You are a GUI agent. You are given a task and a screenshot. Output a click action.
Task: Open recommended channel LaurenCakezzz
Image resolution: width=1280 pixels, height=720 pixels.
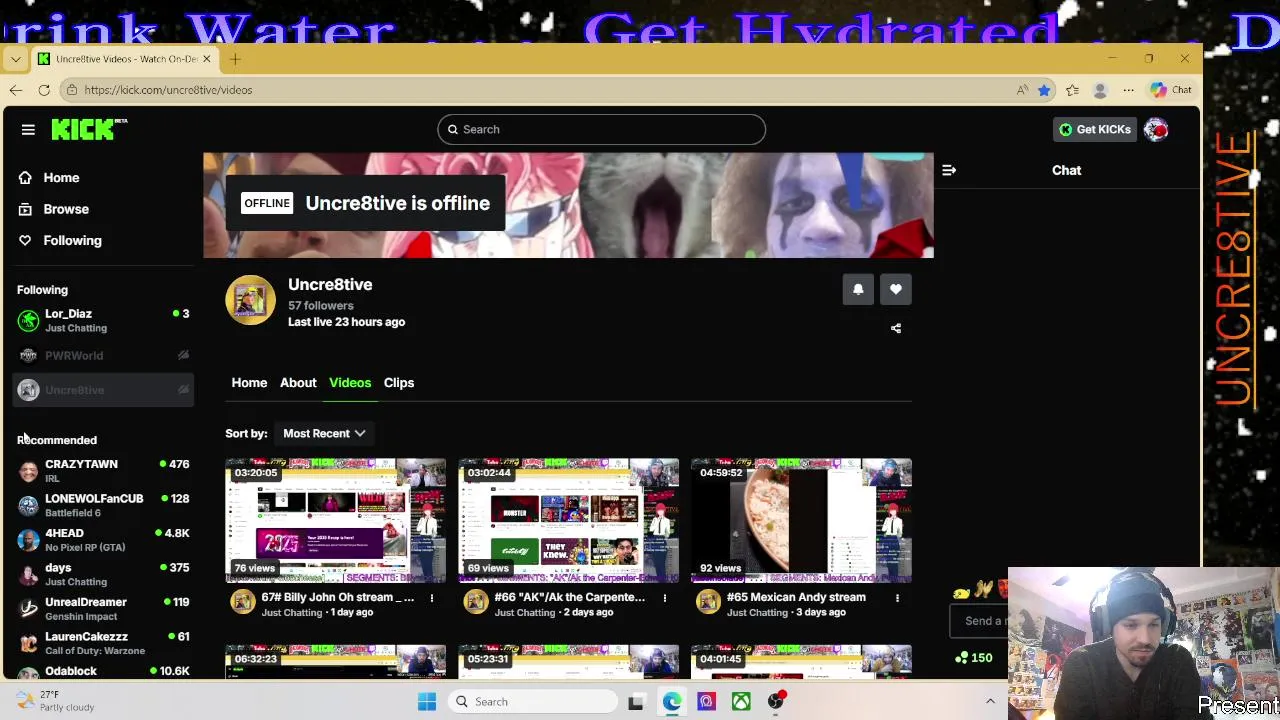click(103, 643)
